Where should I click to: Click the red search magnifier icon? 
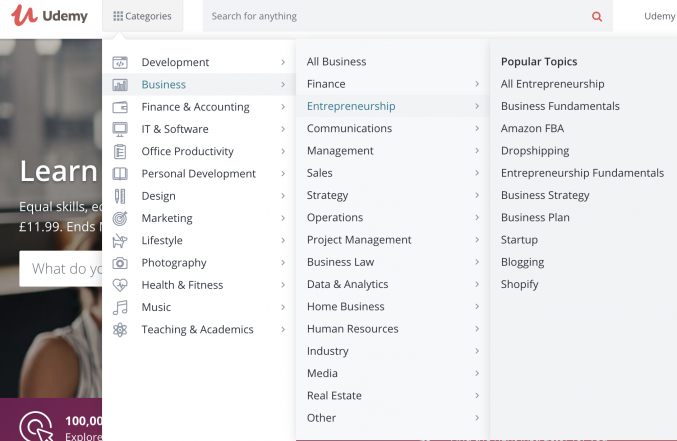597,16
